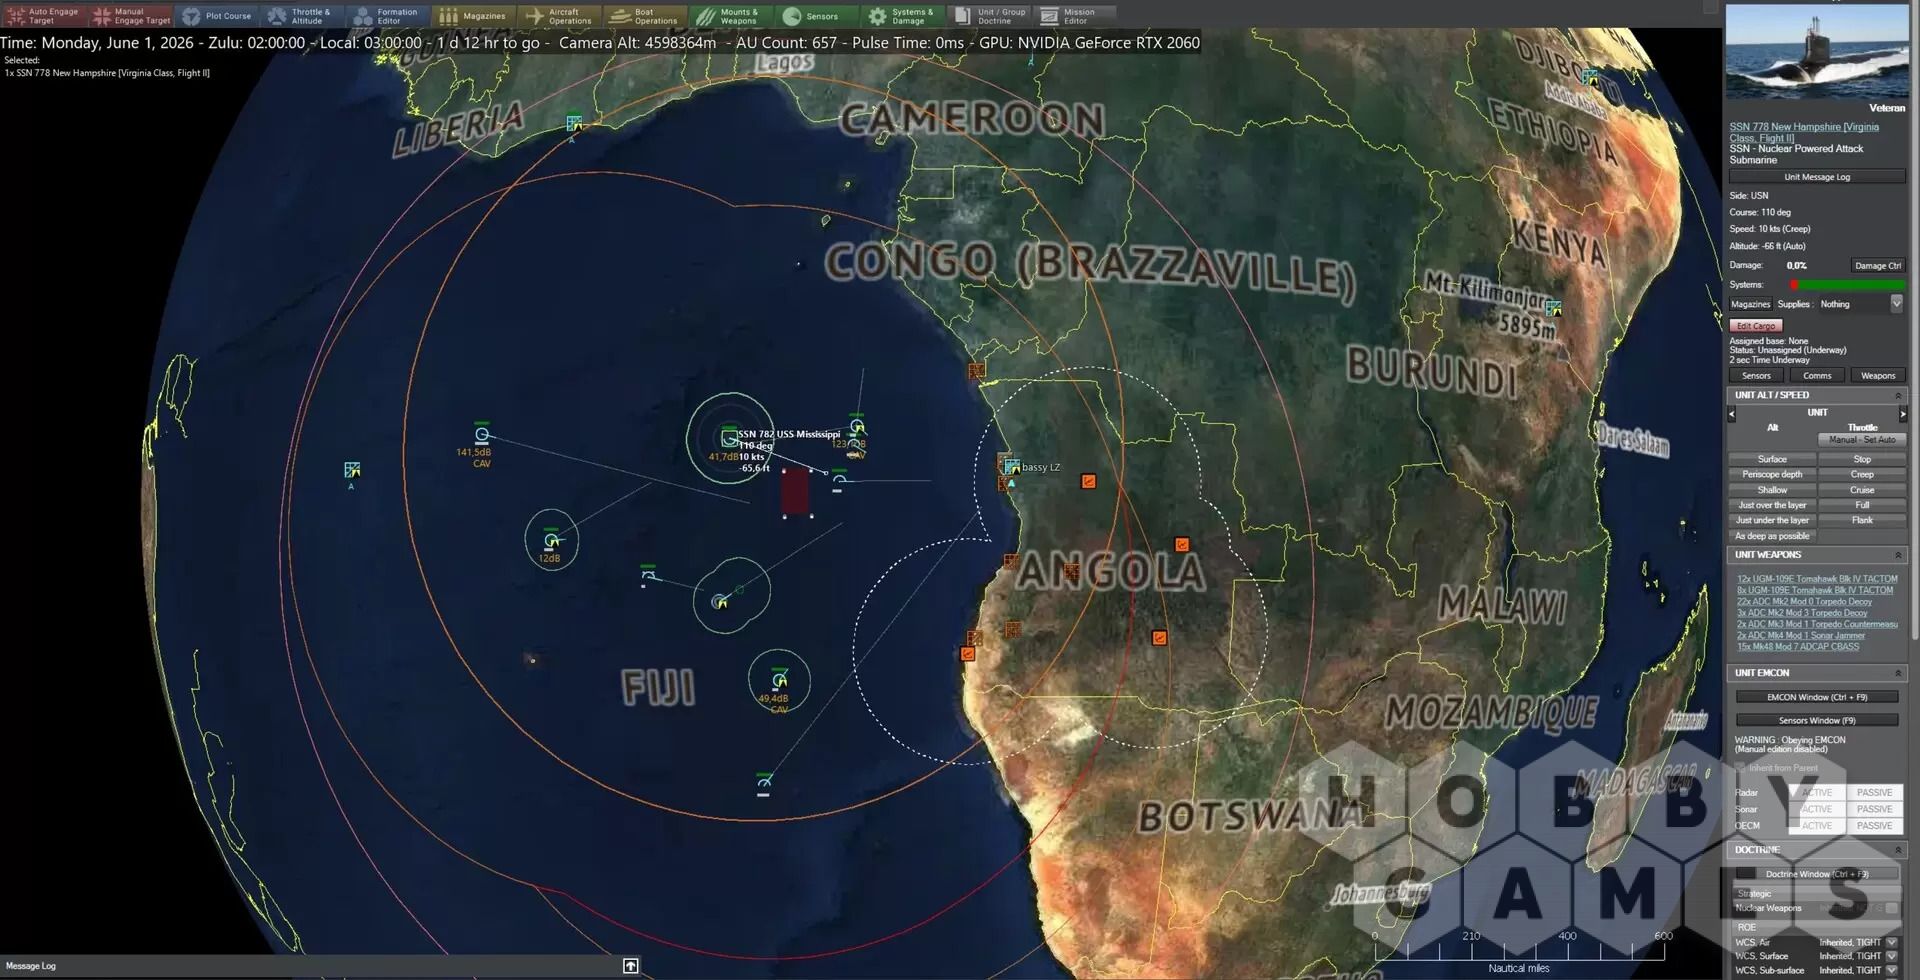Set depth to Periscope depth
Image resolution: width=1920 pixels, height=980 pixels.
pos(1772,475)
